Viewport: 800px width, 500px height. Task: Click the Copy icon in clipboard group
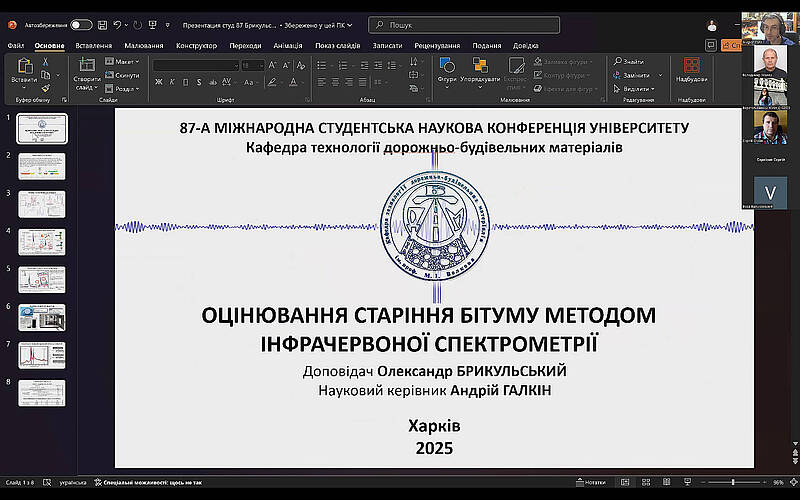45,75
